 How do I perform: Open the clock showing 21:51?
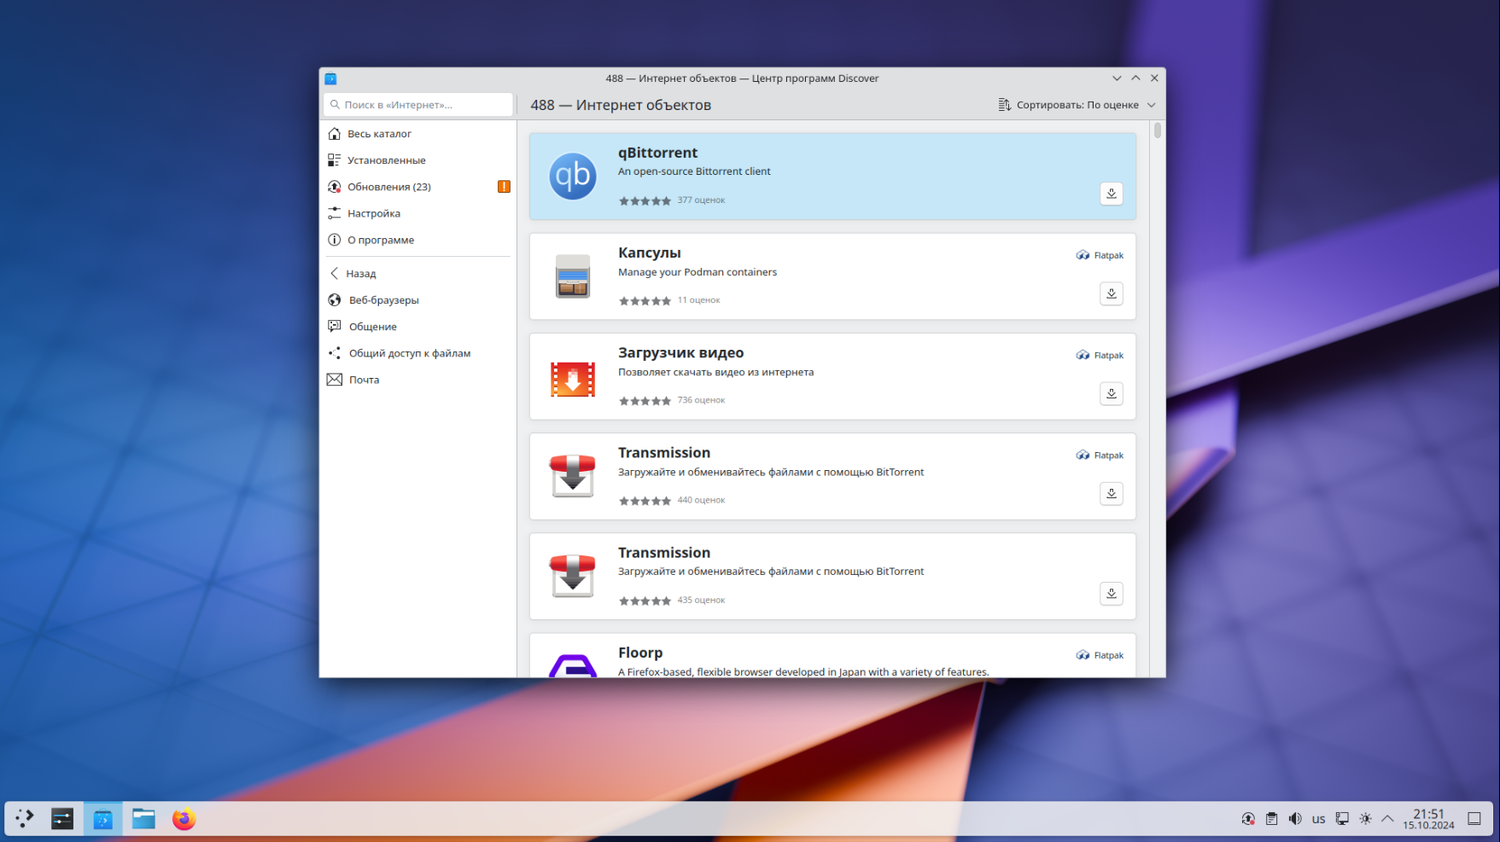pos(1428,819)
